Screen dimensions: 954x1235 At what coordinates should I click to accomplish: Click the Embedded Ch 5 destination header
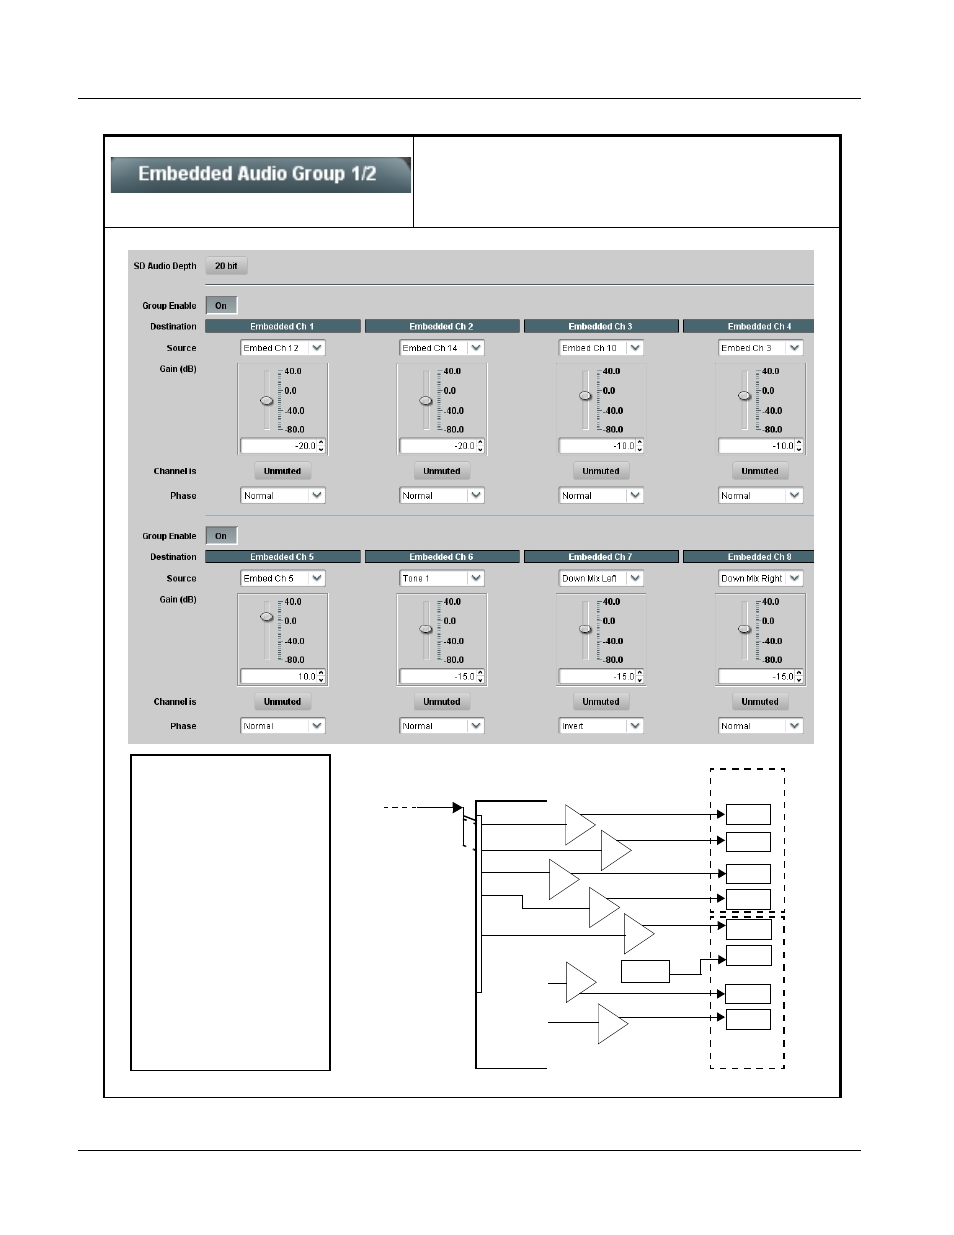282,557
